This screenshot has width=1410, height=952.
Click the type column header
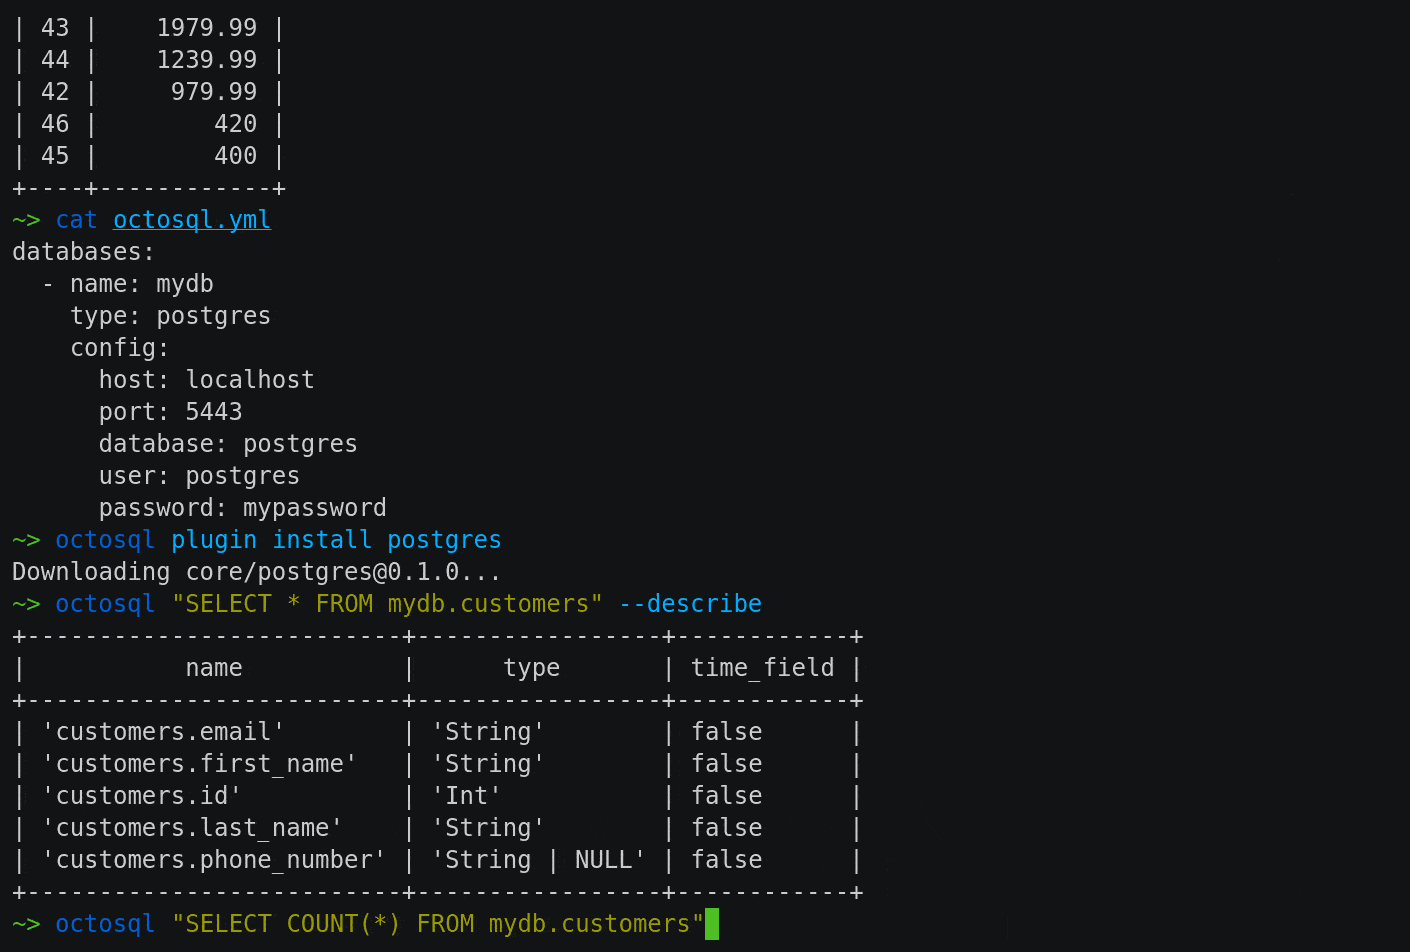click(531, 667)
